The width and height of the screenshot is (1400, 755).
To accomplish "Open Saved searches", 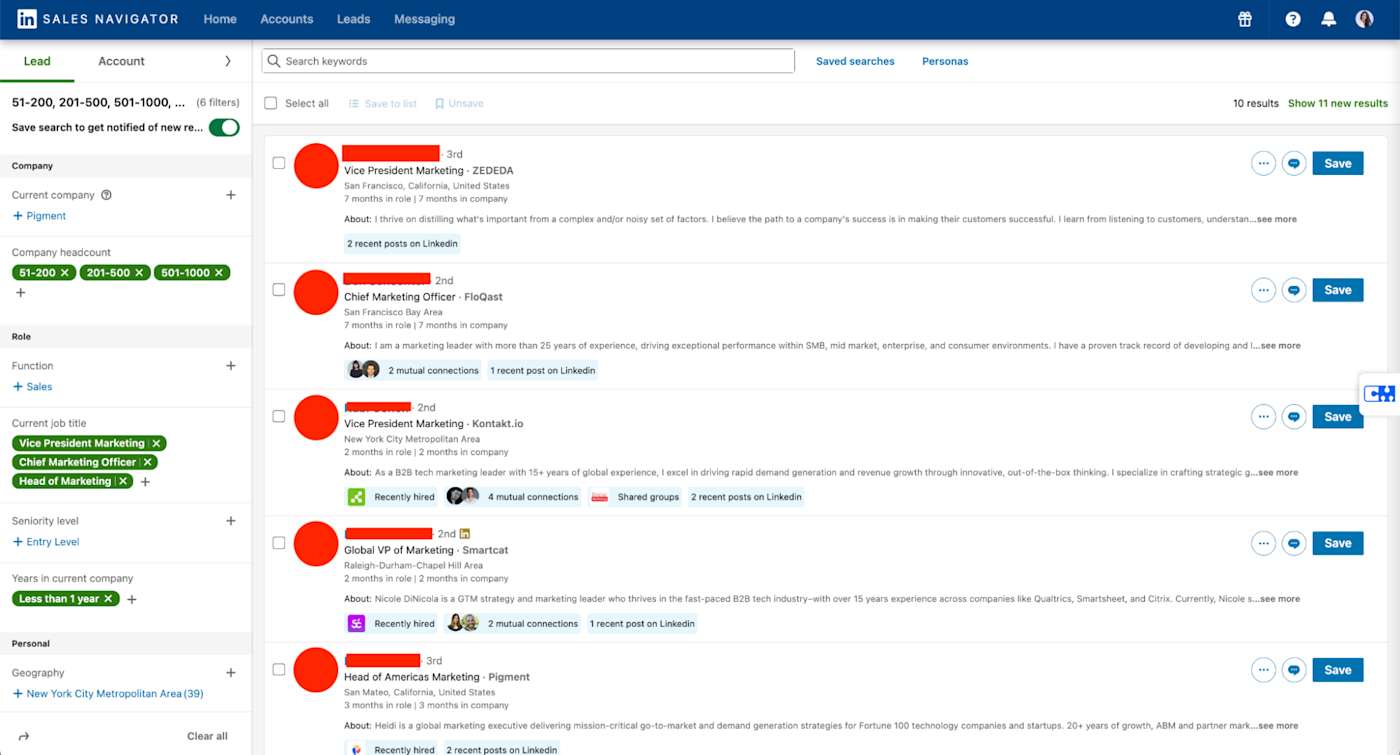I will pos(855,61).
